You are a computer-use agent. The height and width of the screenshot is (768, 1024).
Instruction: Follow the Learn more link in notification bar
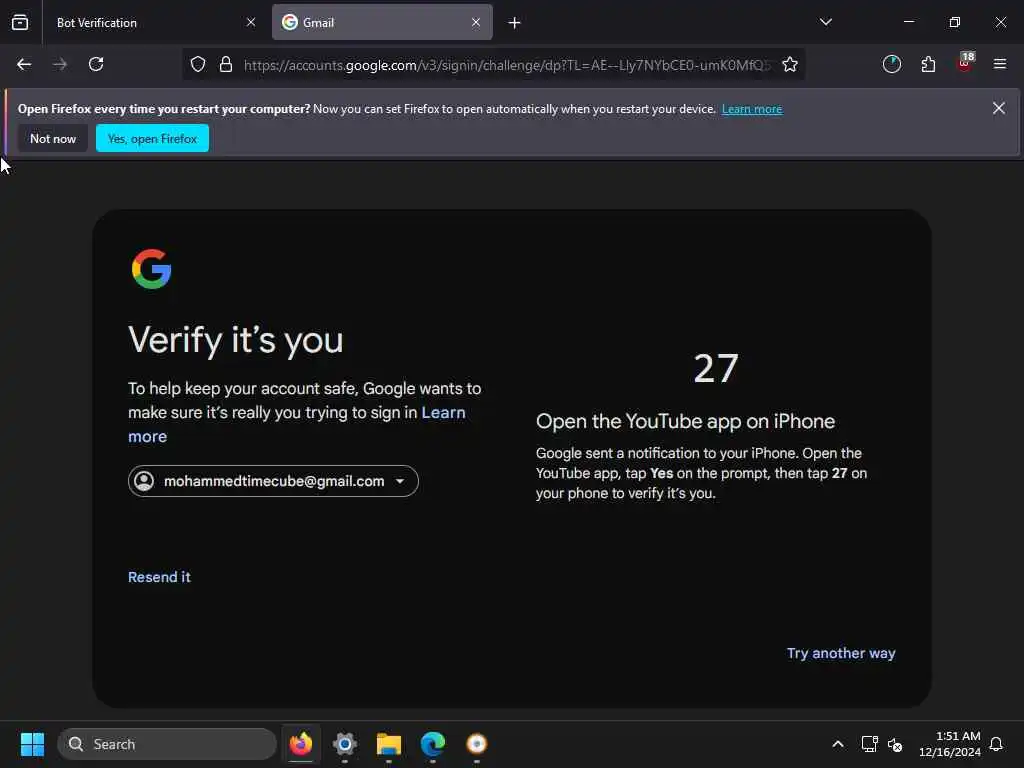[752, 109]
